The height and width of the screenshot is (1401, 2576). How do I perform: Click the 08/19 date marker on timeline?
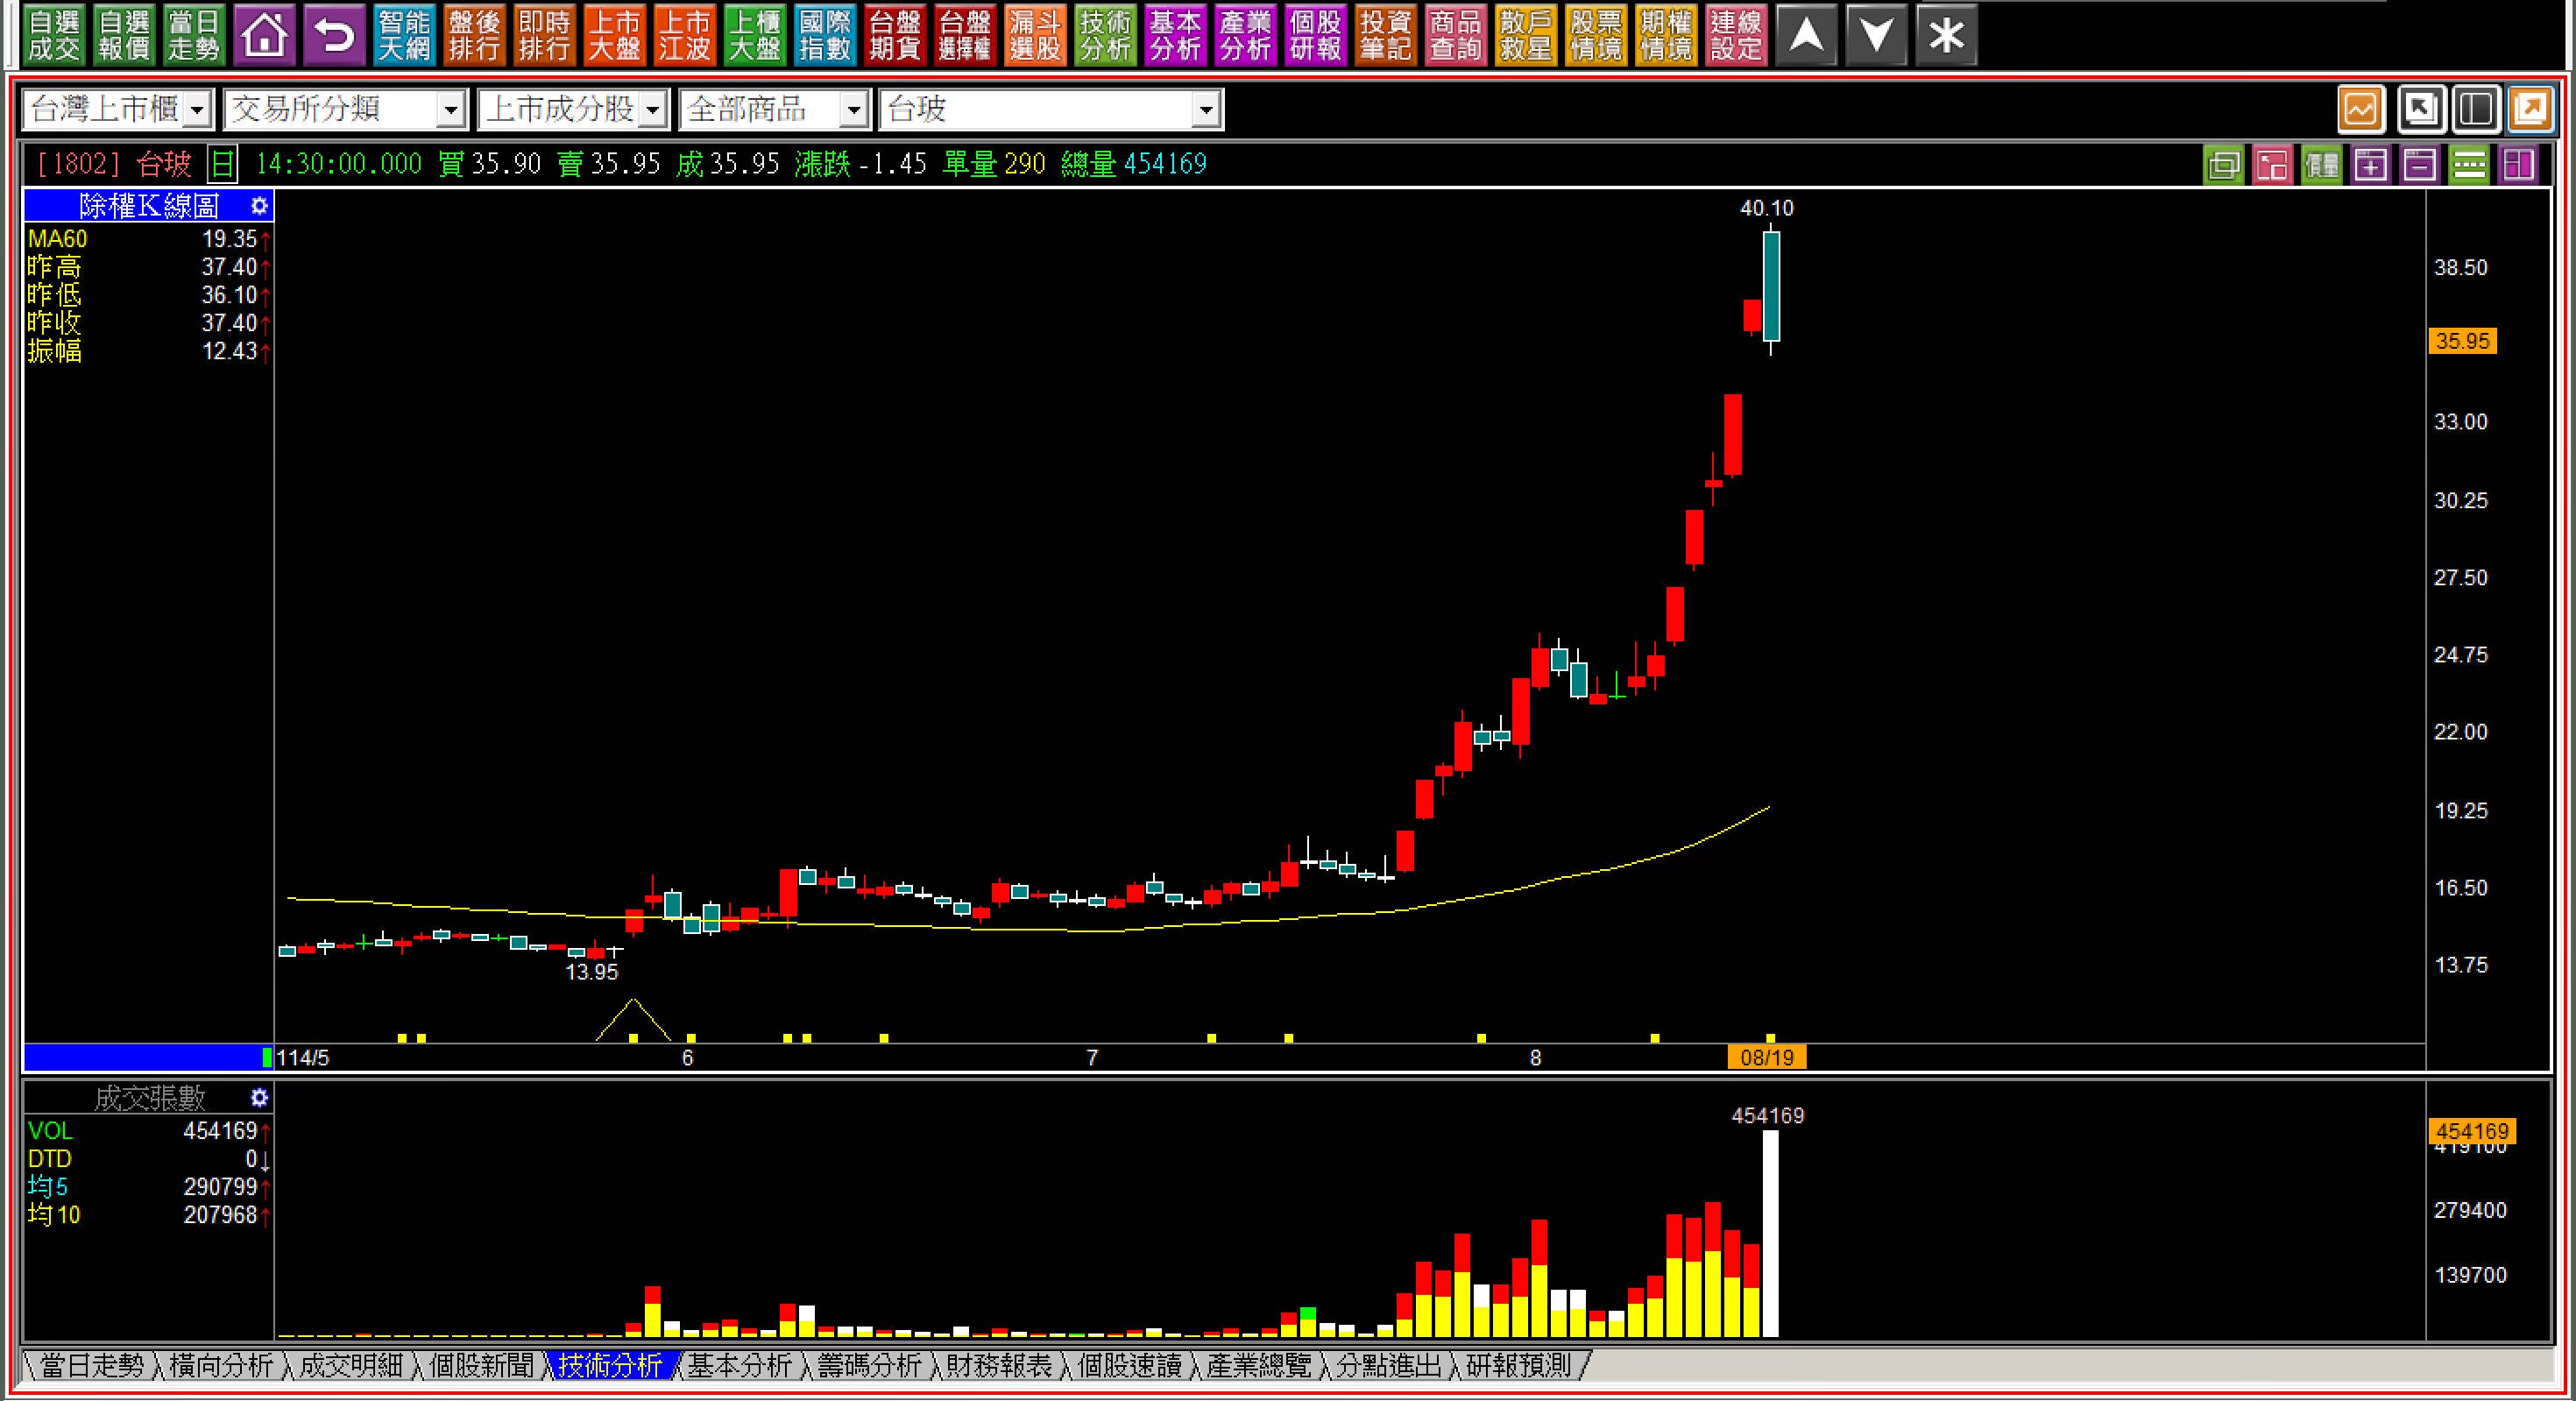tap(1766, 1057)
